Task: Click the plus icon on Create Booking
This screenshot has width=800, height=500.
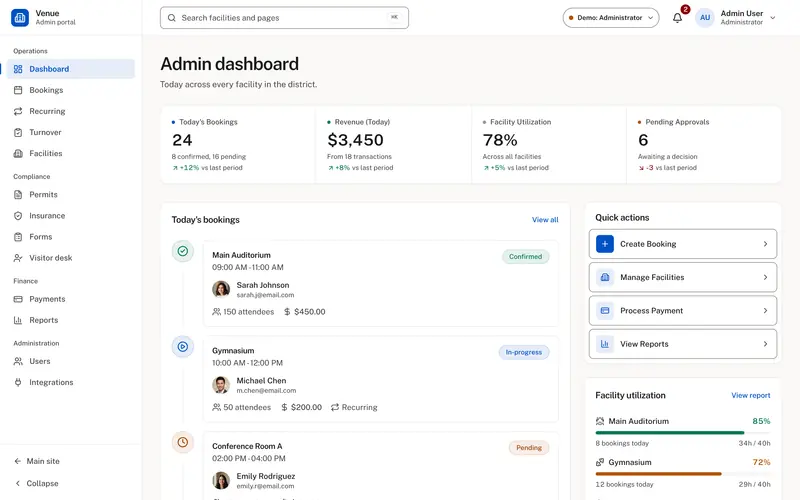Action: (605, 244)
